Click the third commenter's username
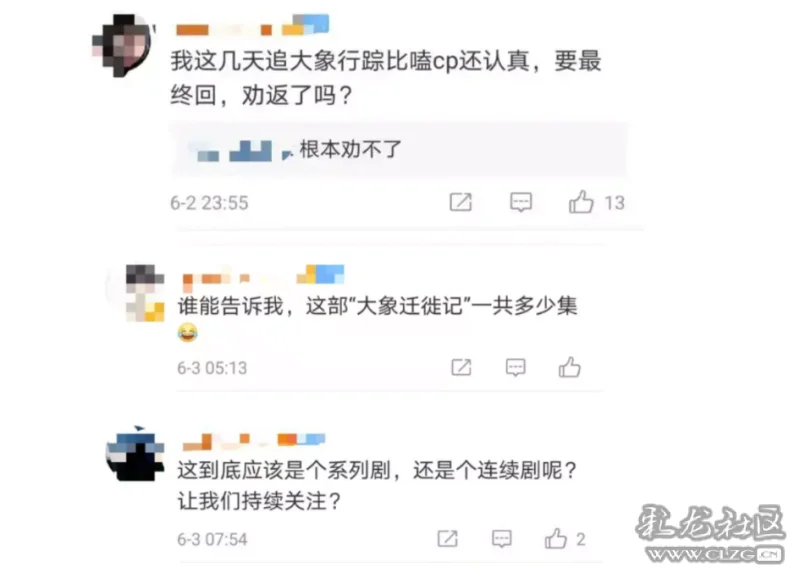800x579 pixels. pyautogui.click(x=254, y=441)
